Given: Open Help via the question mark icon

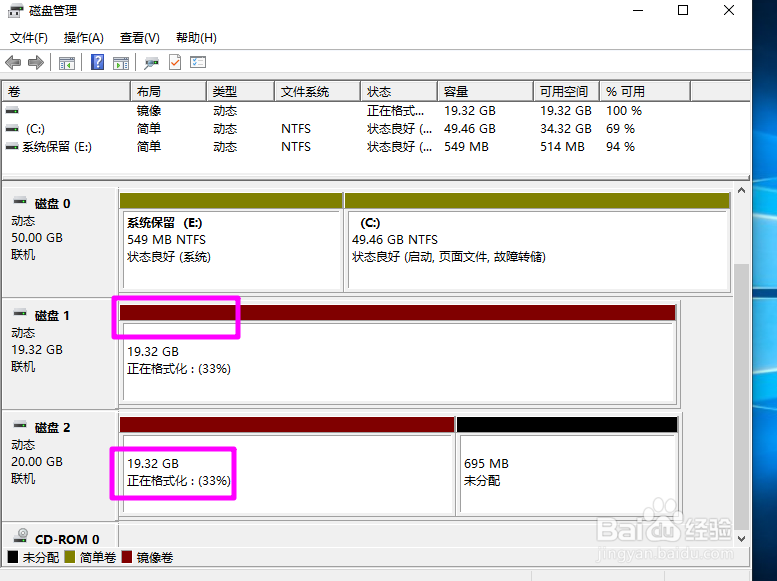Looking at the screenshot, I should 98,62.
